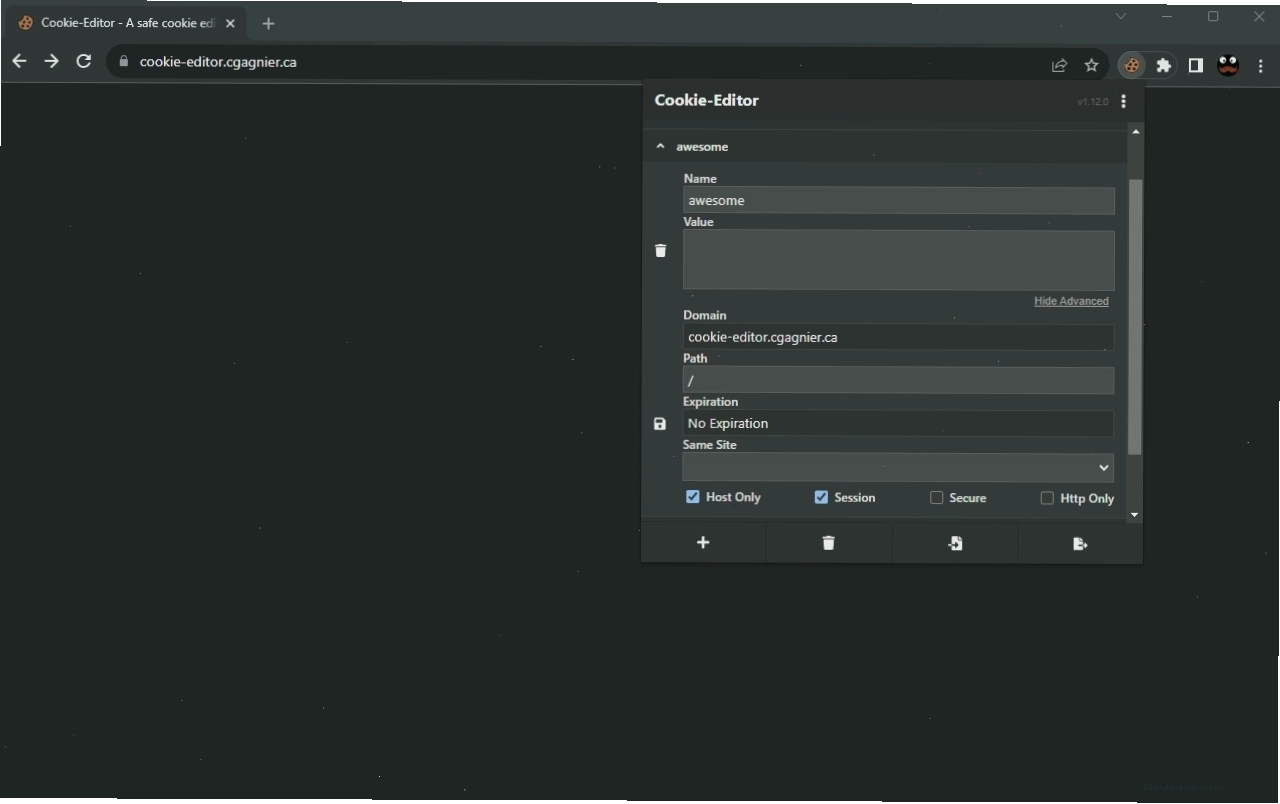This screenshot has height=804, width=1280.
Task: Click the export cookies icon
Action: [1080, 543]
